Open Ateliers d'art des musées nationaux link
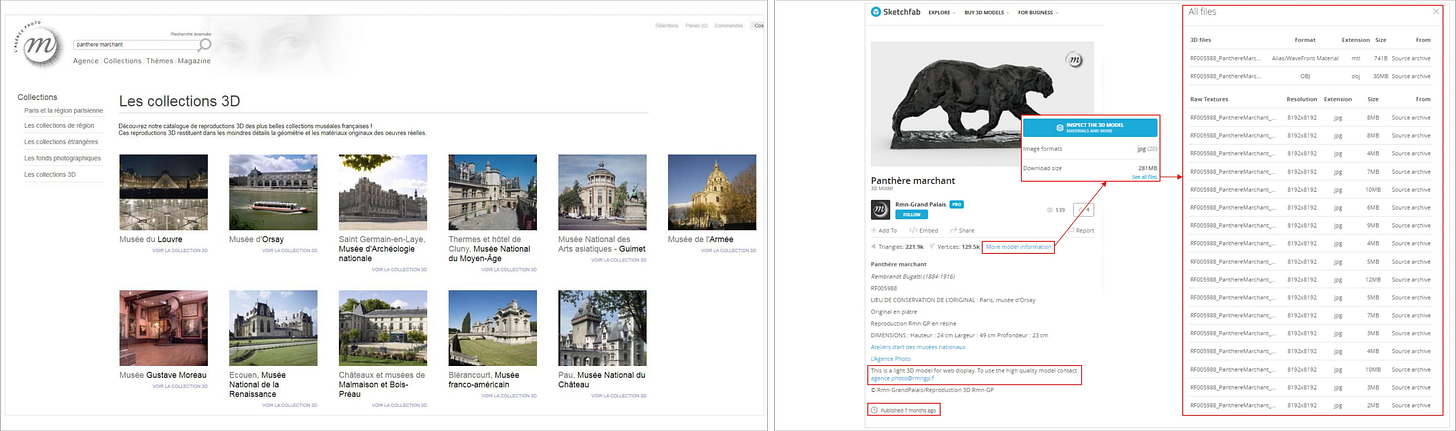The height and width of the screenshot is (431, 1456). click(918, 346)
